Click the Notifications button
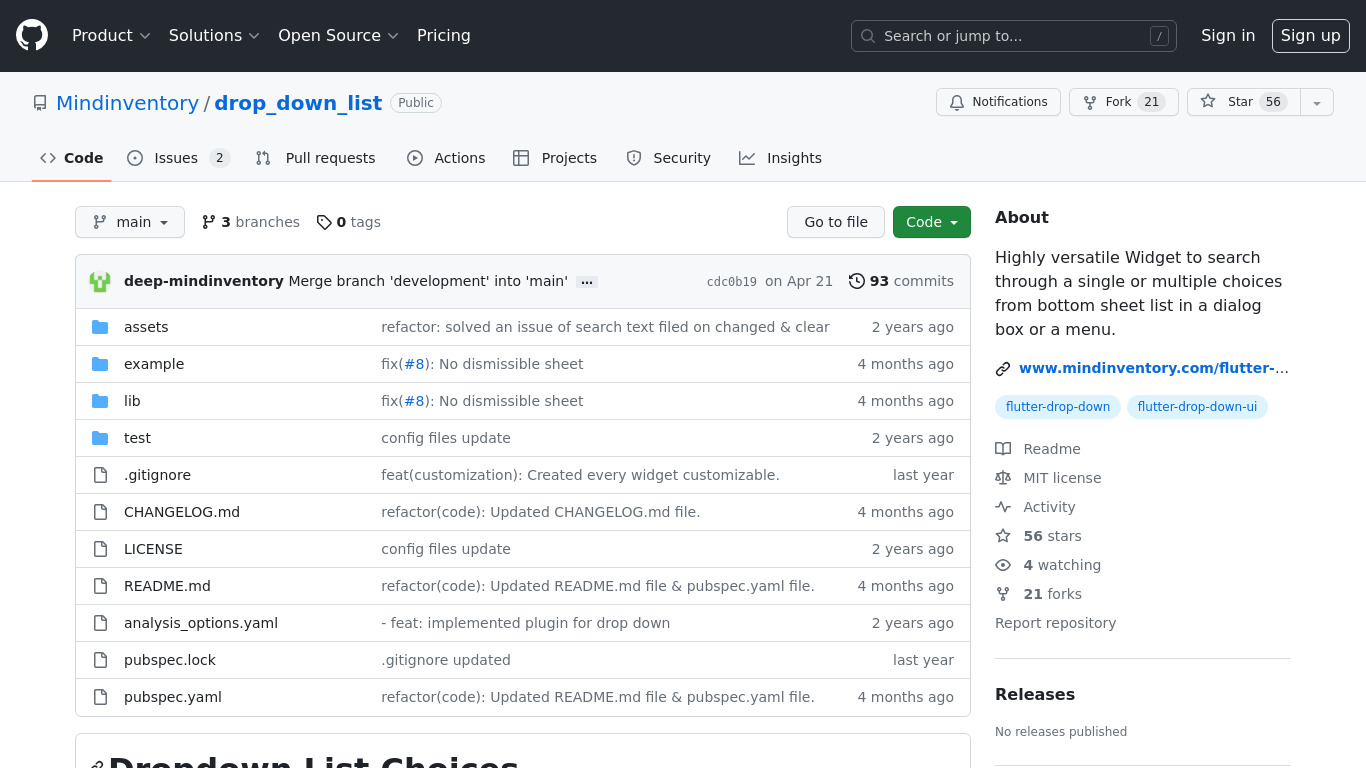The image size is (1366, 768). (x=998, y=102)
